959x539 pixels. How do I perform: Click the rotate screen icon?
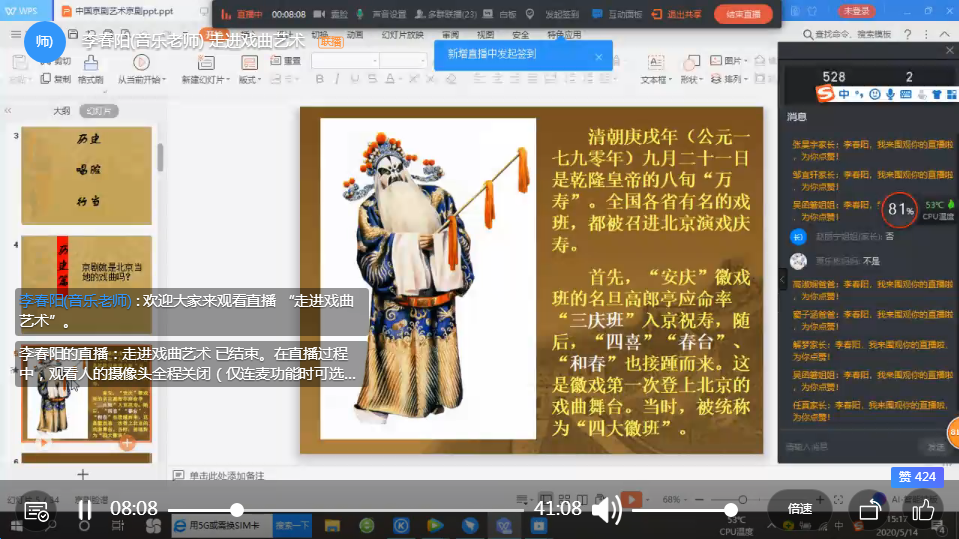pyautogui.click(x=869, y=510)
